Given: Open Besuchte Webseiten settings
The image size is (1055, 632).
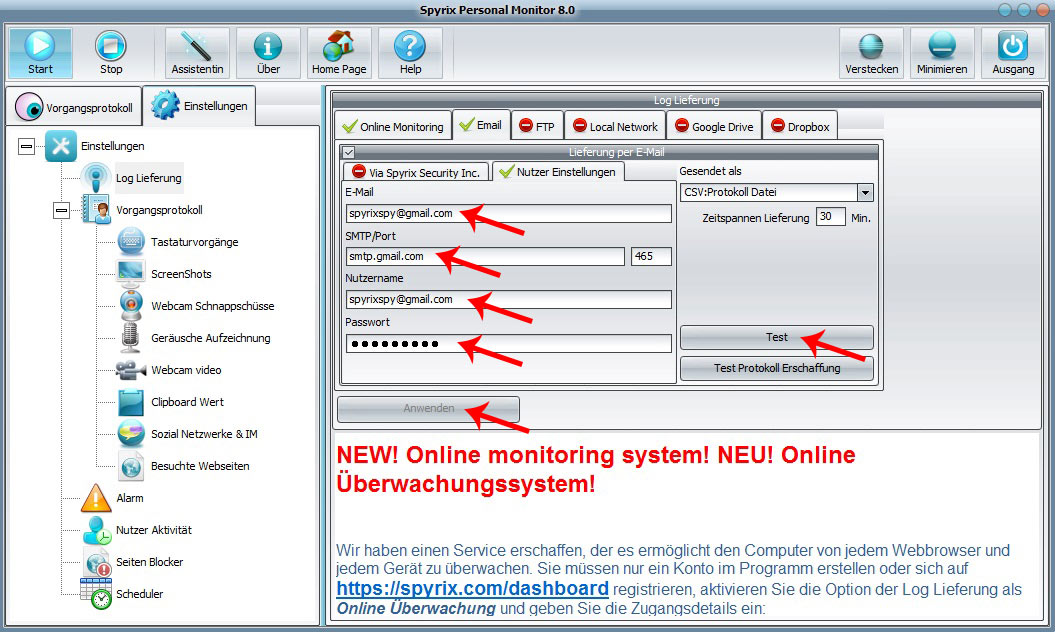Looking at the screenshot, I should [201, 466].
